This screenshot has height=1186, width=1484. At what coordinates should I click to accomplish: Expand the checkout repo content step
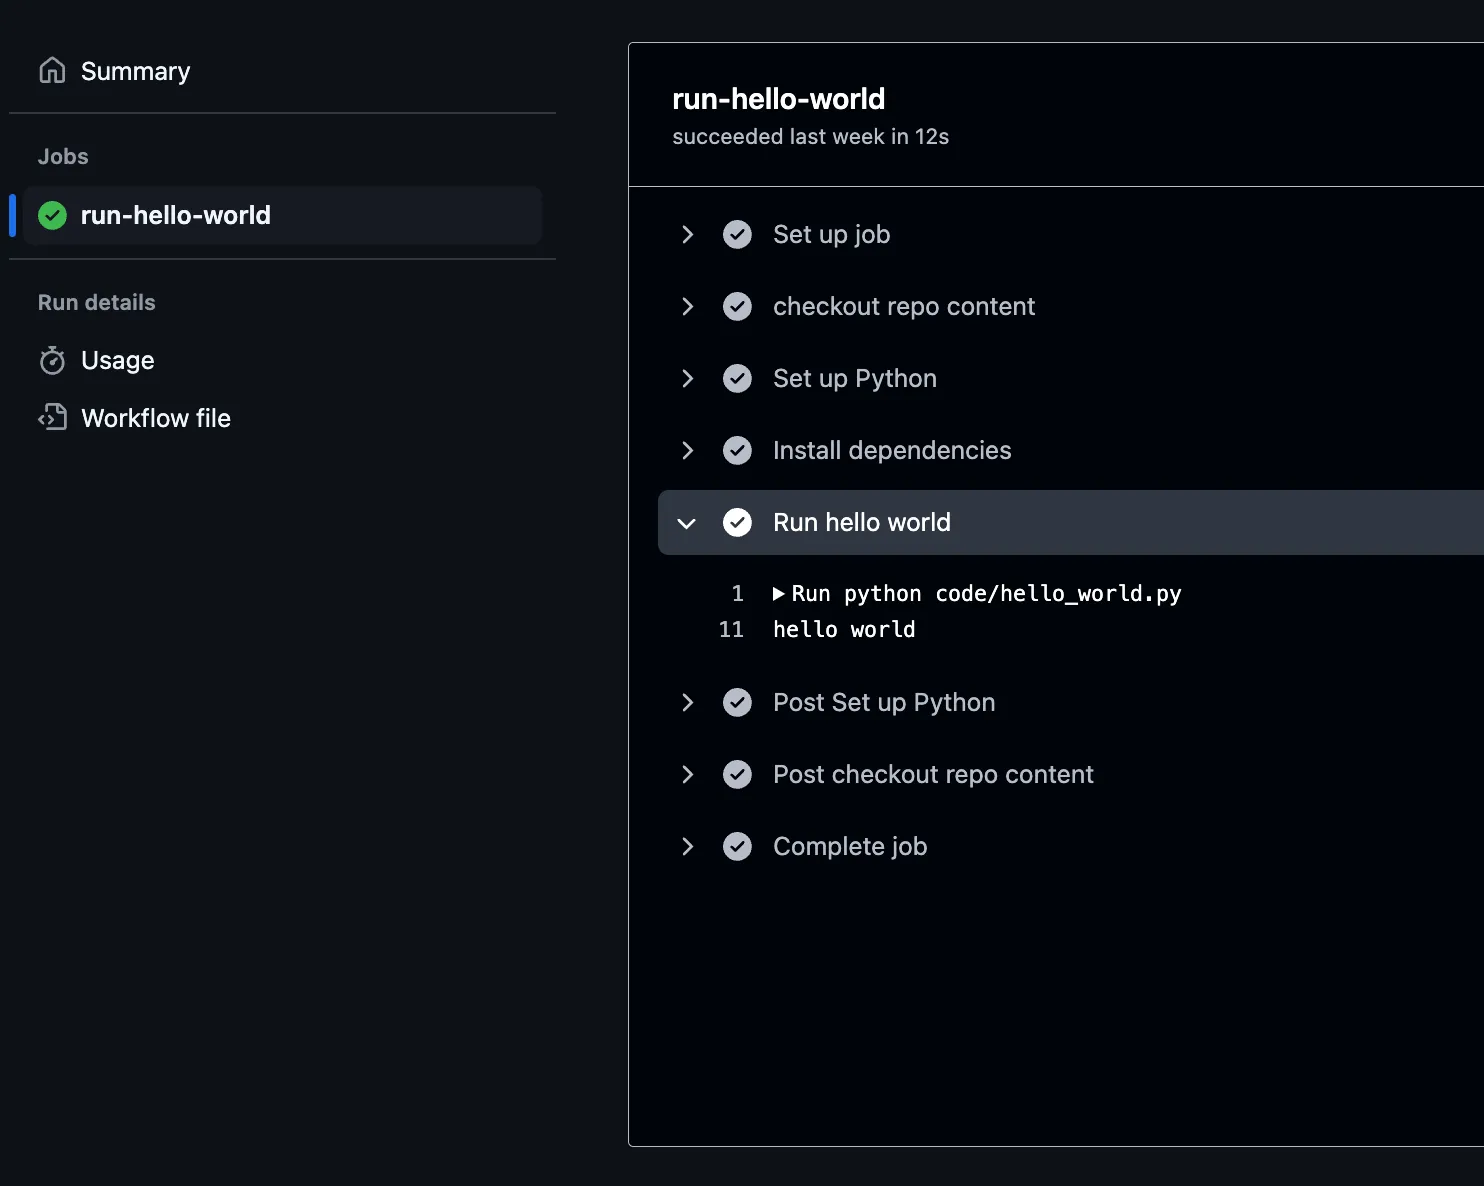point(687,307)
